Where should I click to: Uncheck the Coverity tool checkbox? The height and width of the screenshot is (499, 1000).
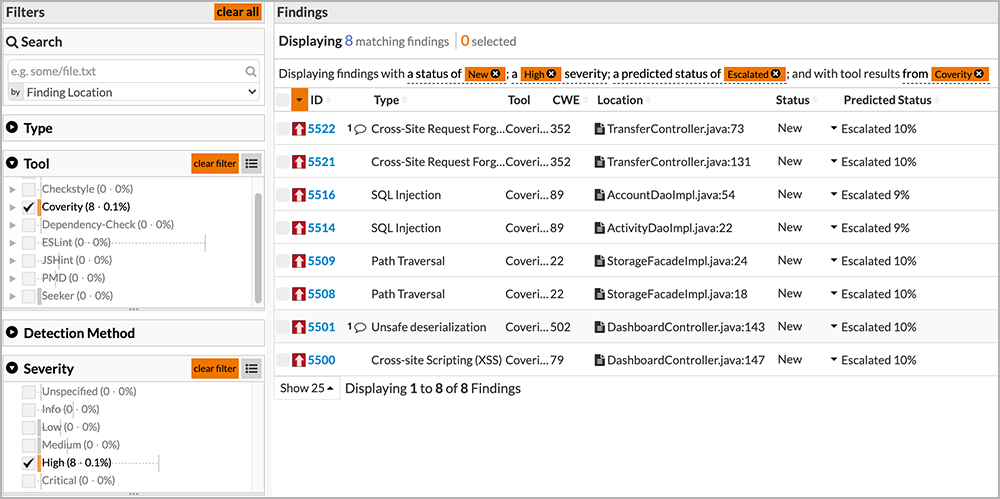coord(28,207)
